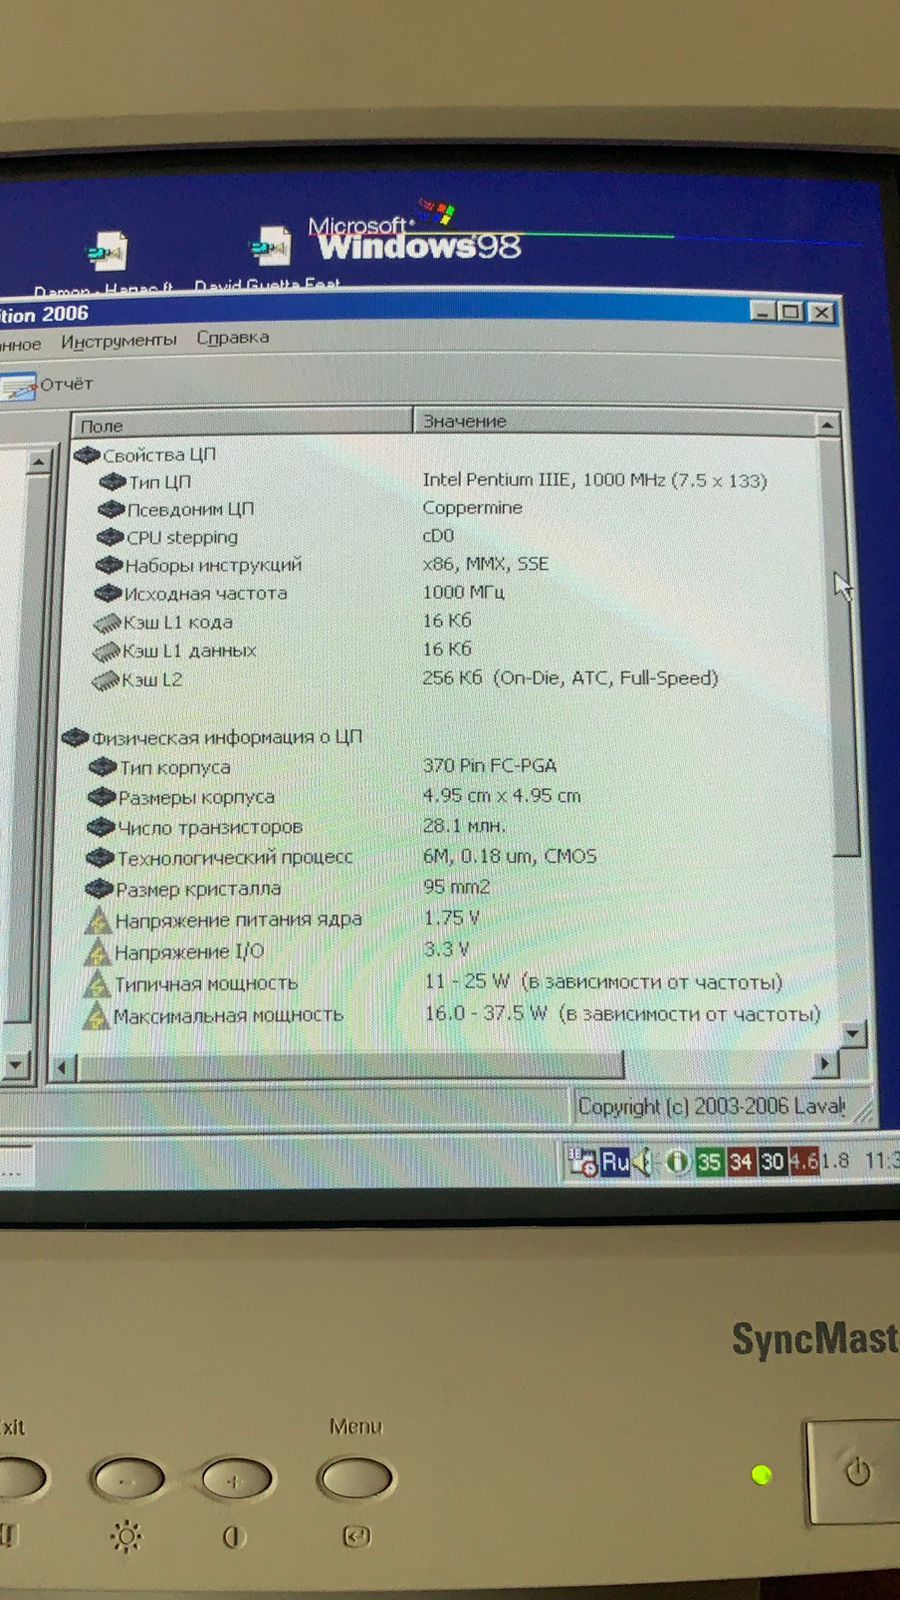Click the list's scroll down arrow
Image resolution: width=900 pixels, height=1600 pixels.
pos(852,1033)
